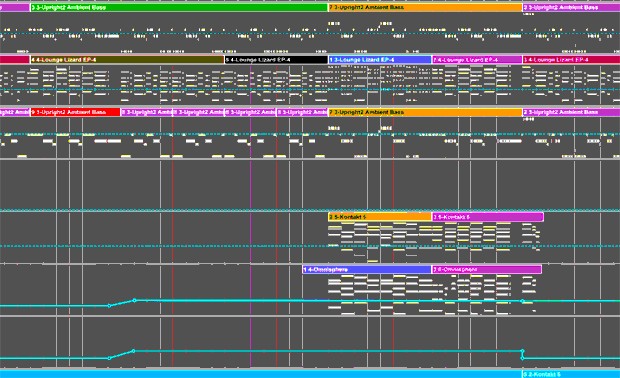Select magenta 4-Lounge Lizard EP-4 clip after blue clip
This screenshot has height=378, width=620.
pos(477,60)
